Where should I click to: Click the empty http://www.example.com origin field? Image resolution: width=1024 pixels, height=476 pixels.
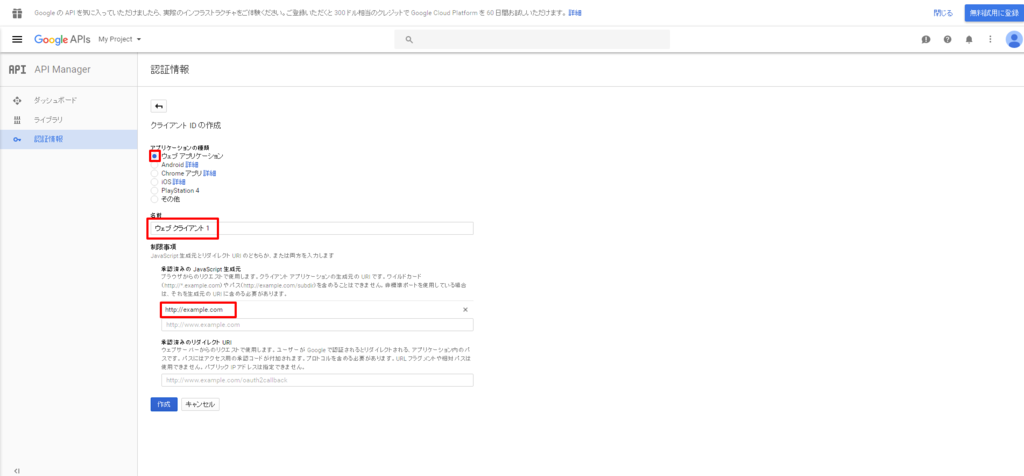coord(317,325)
